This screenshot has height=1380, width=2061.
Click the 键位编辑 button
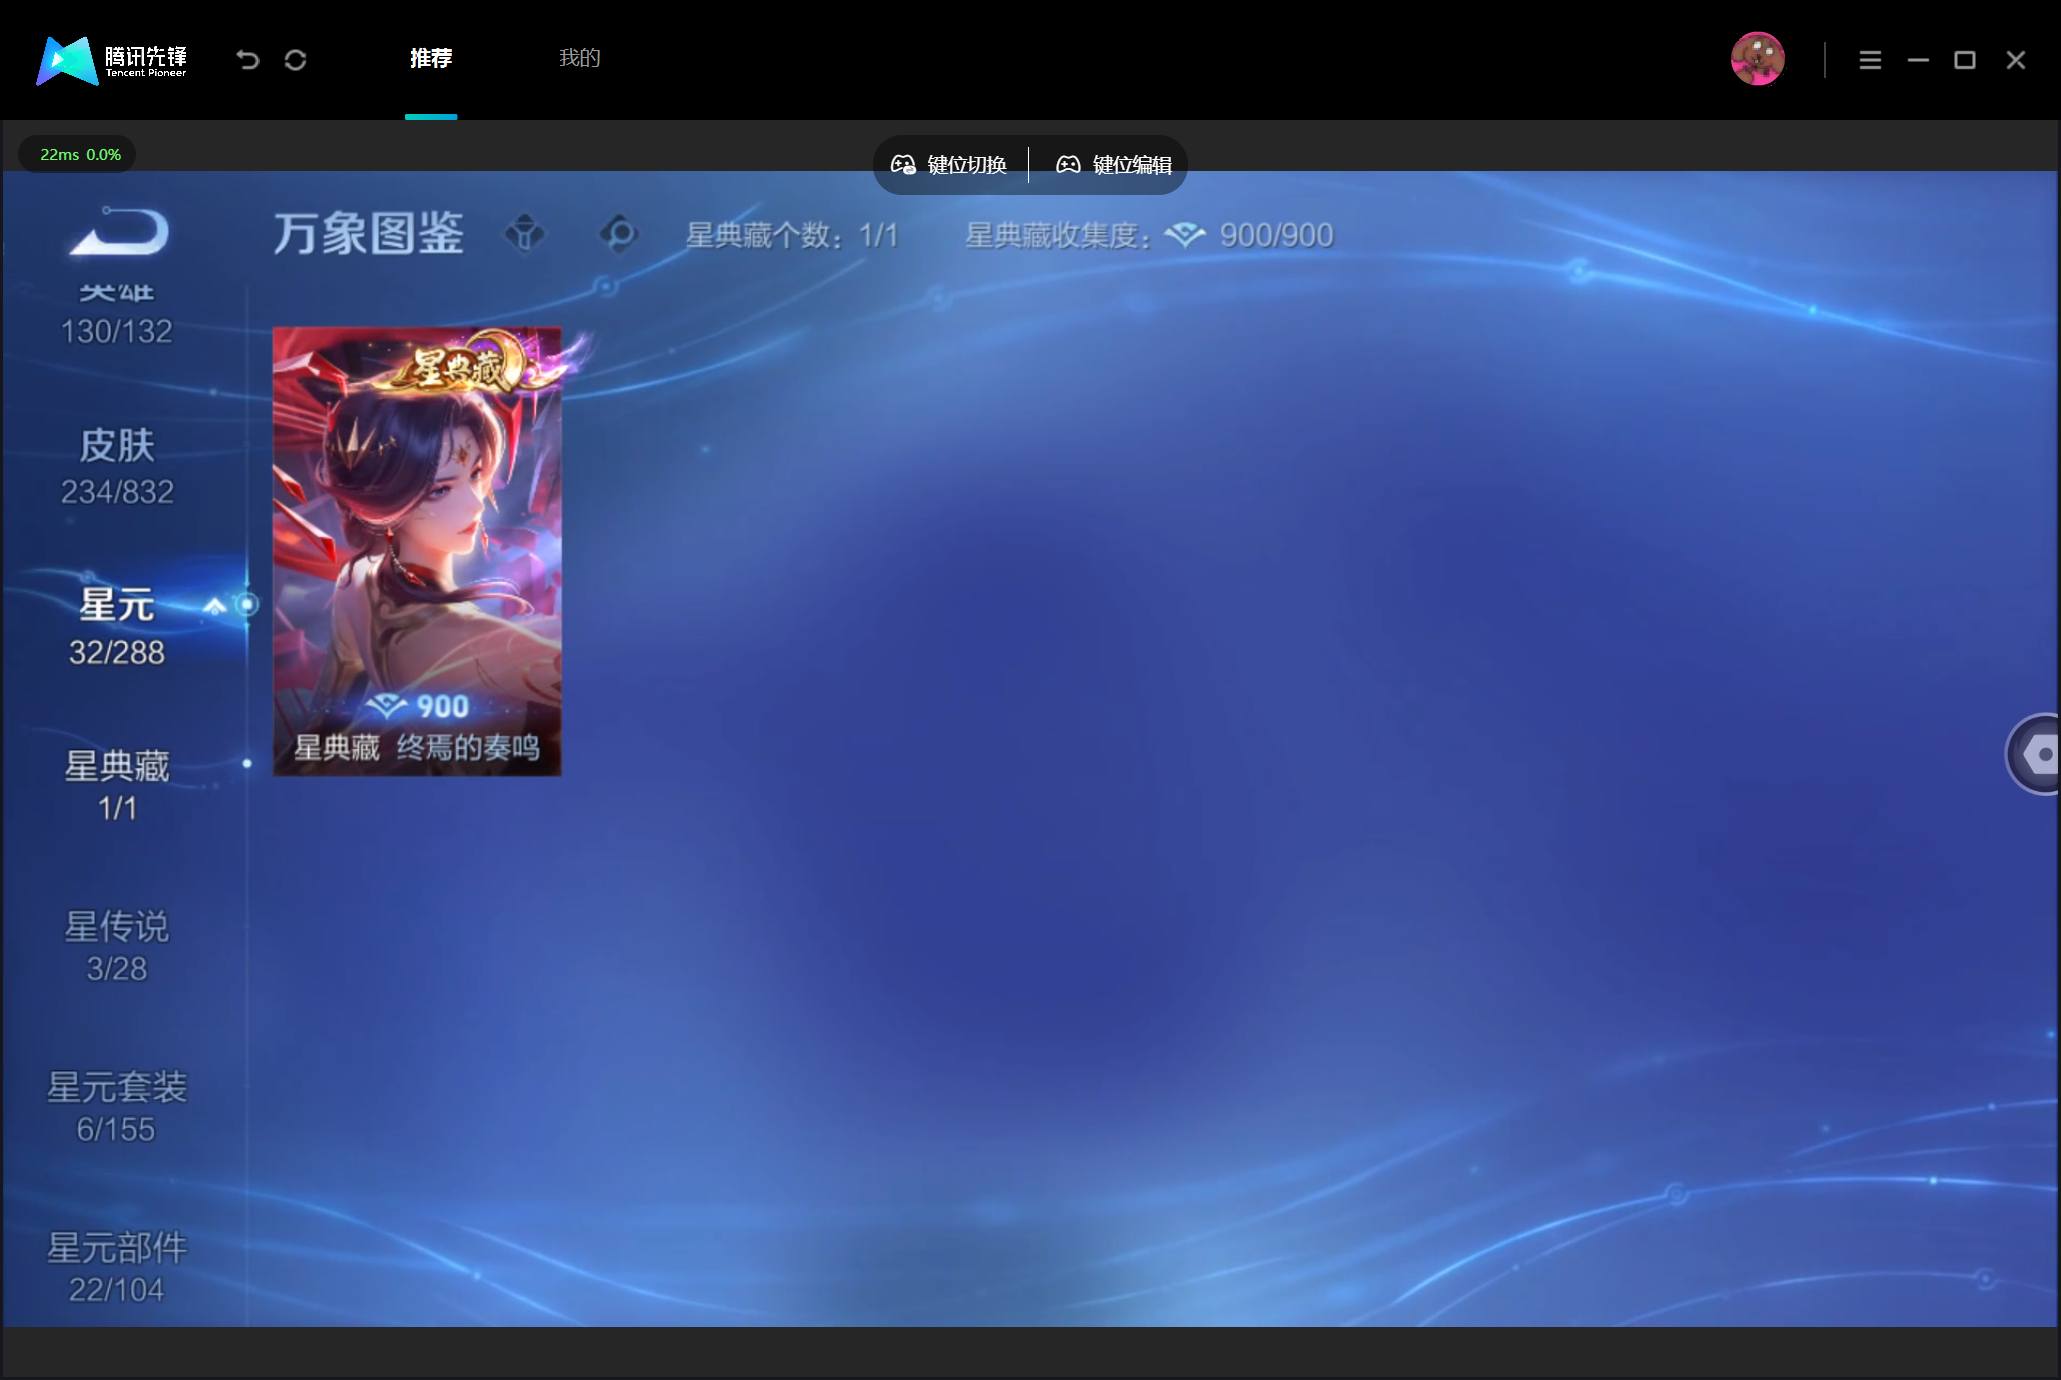1114,165
